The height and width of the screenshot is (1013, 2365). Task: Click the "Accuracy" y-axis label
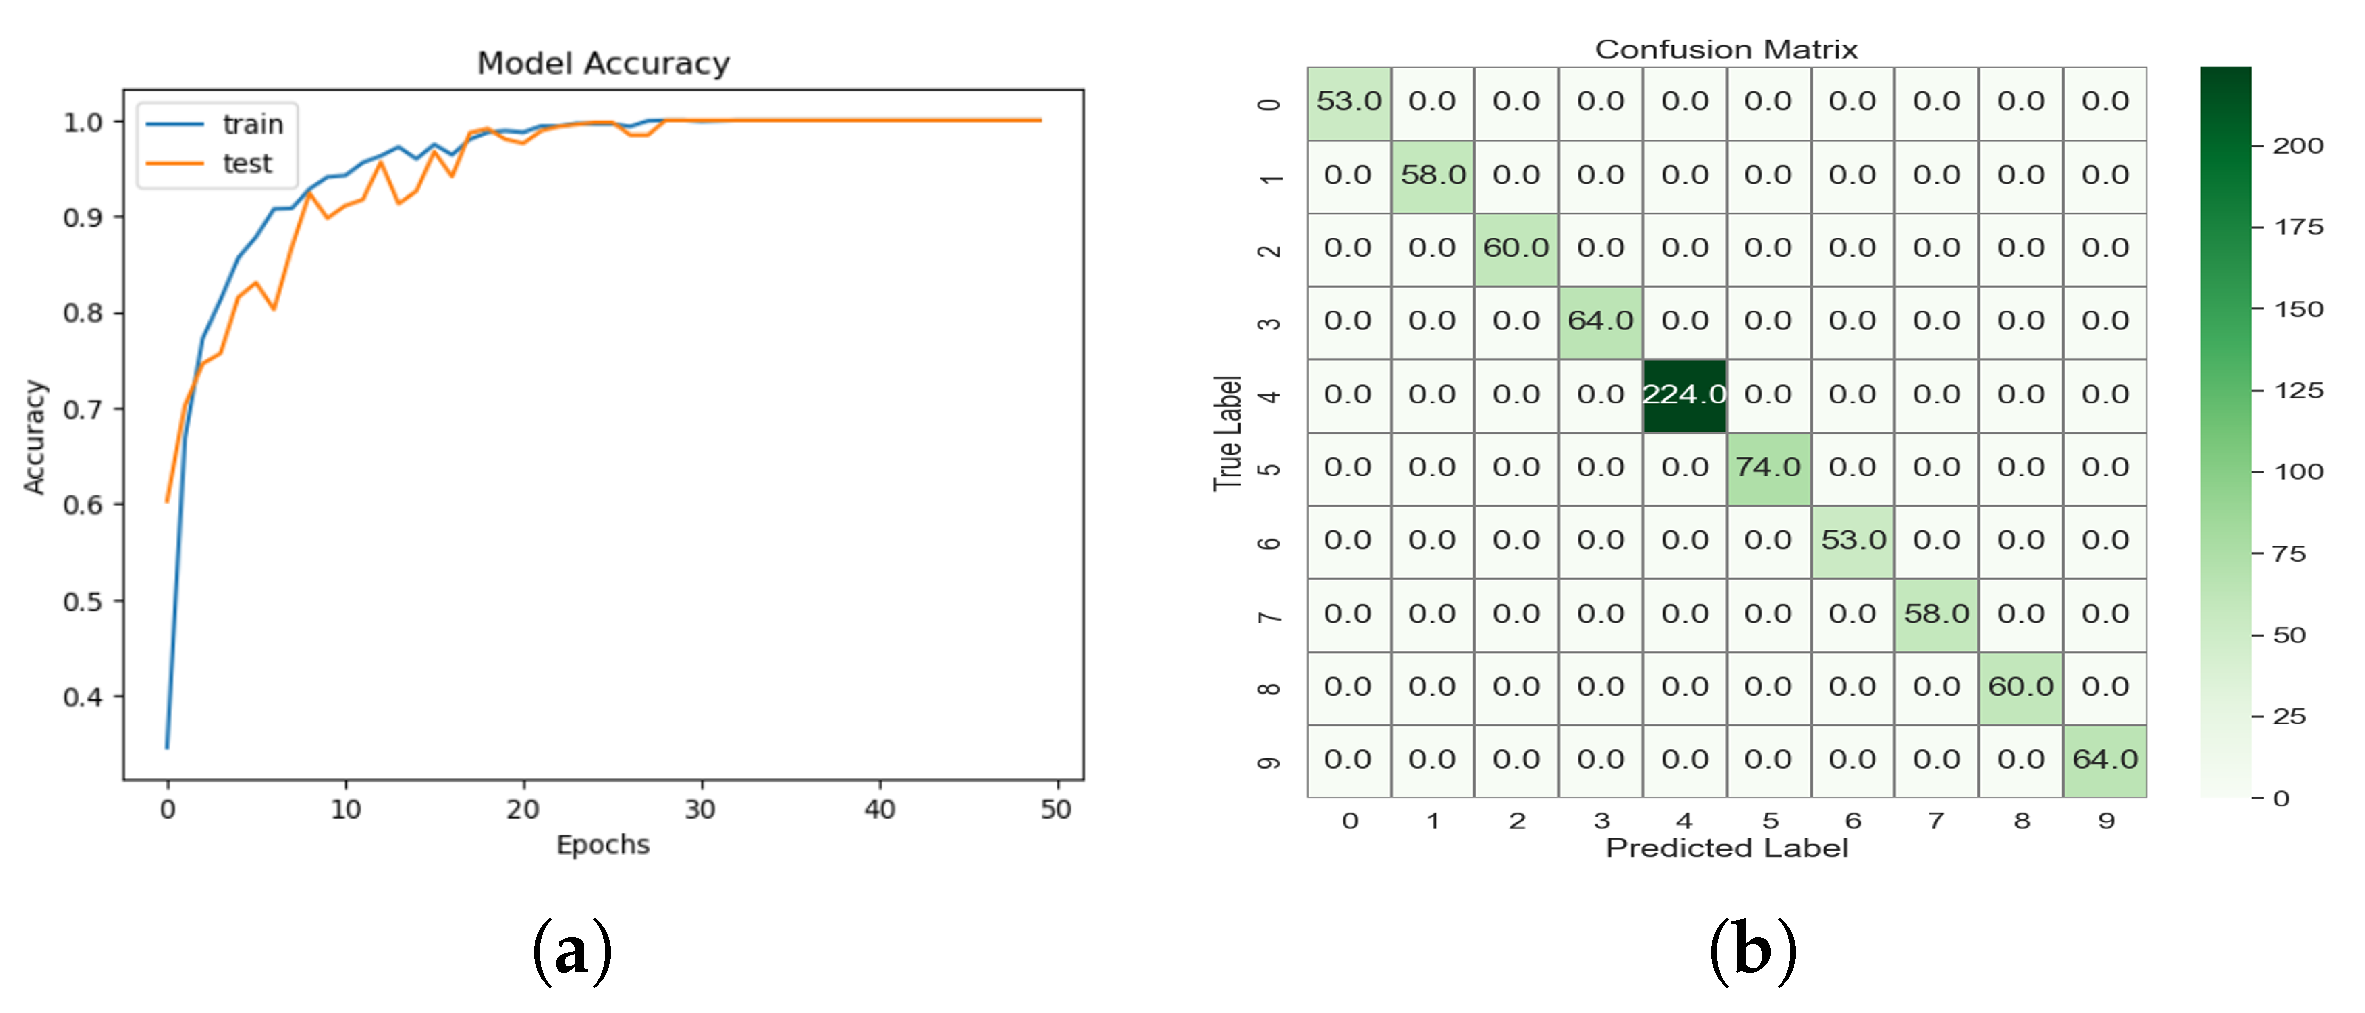35,436
